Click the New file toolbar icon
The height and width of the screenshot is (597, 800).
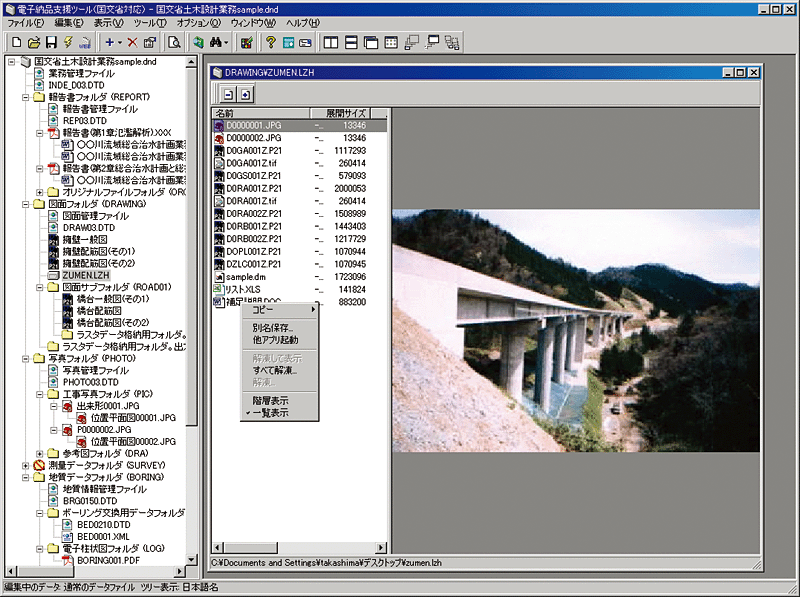[x=16, y=42]
